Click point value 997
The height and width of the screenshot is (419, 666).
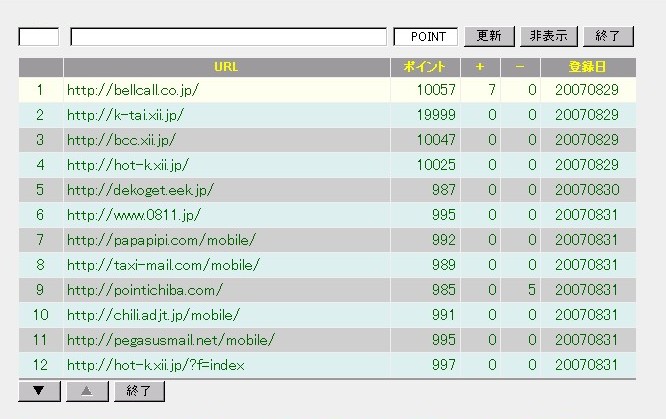[x=444, y=365]
